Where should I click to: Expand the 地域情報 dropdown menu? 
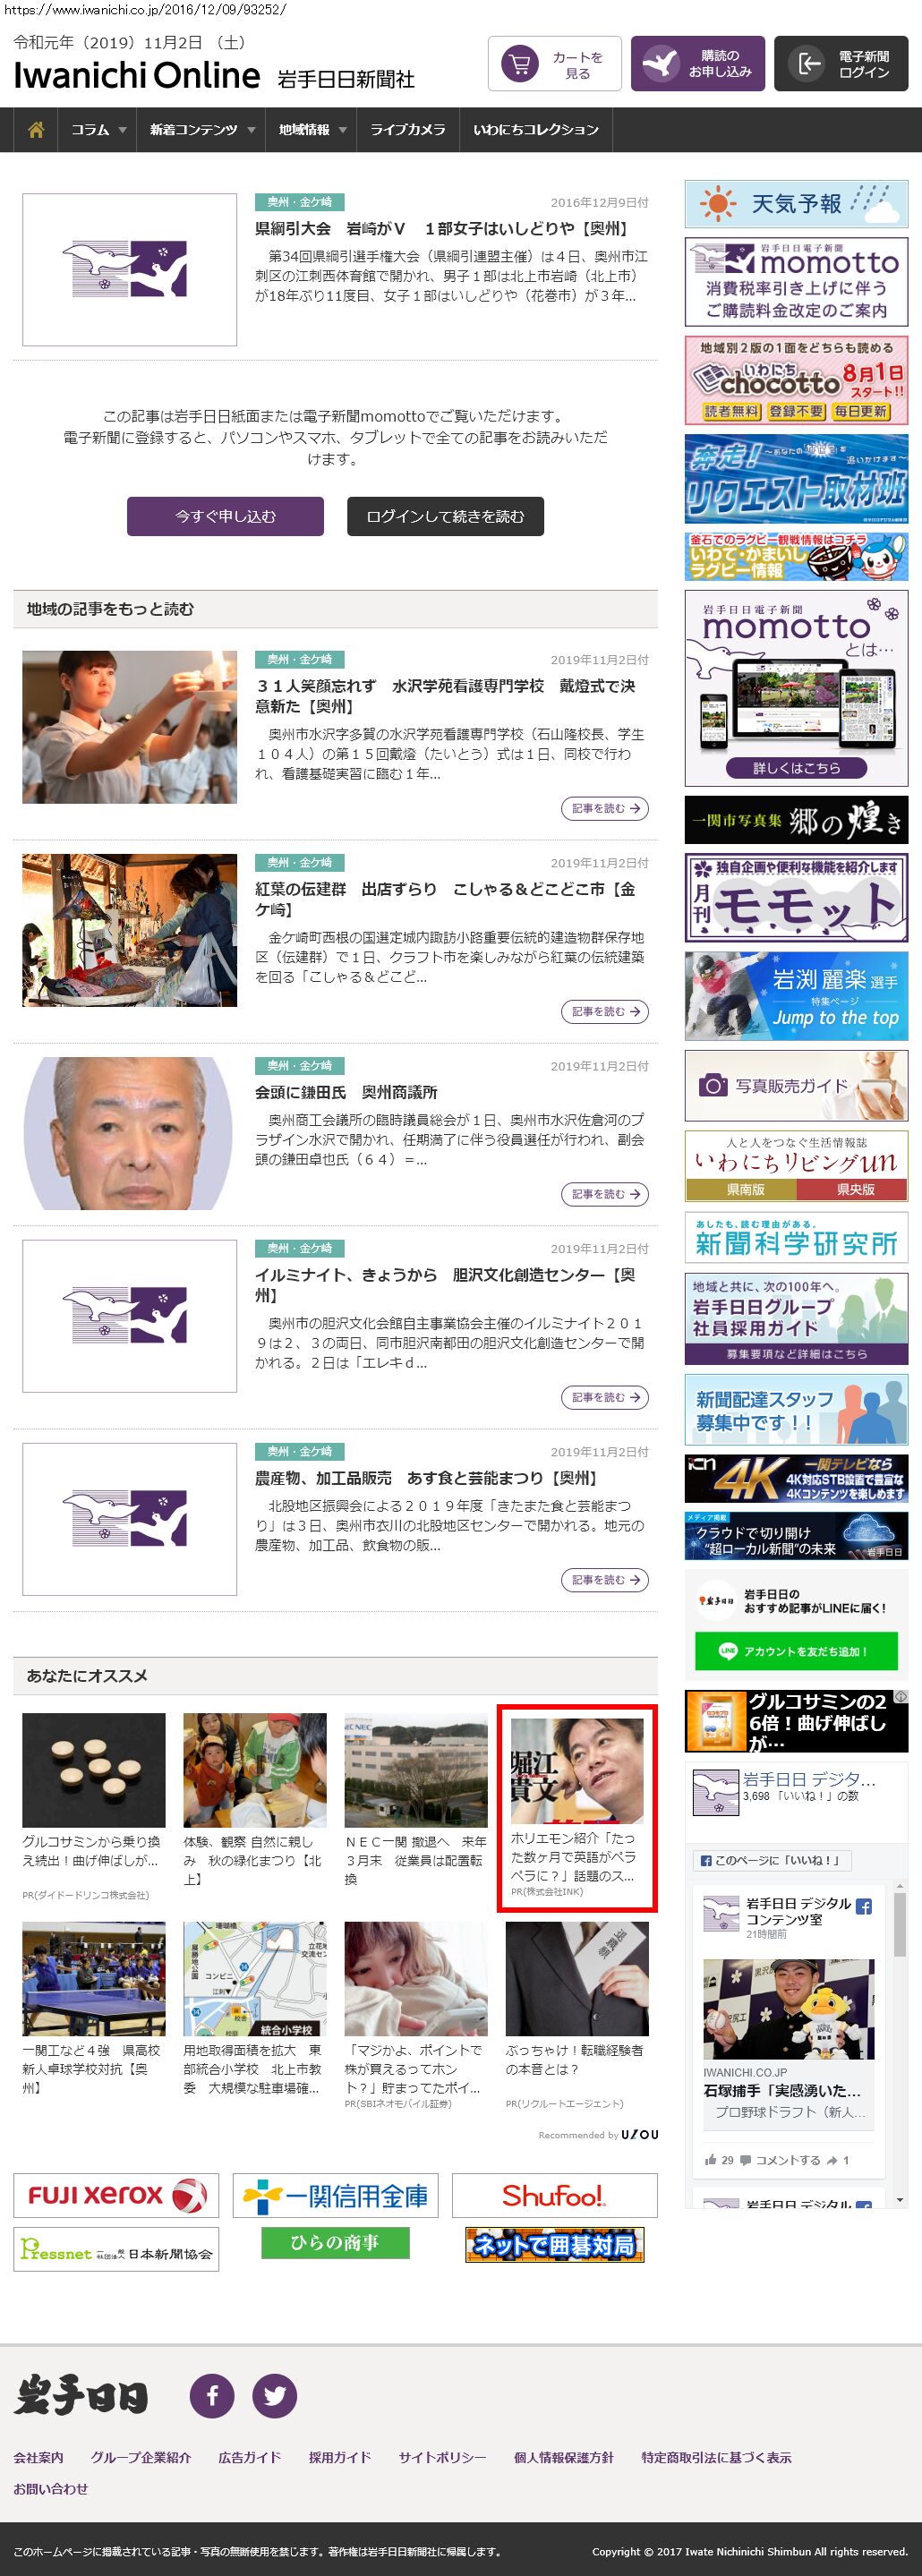[x=311, y=130]
